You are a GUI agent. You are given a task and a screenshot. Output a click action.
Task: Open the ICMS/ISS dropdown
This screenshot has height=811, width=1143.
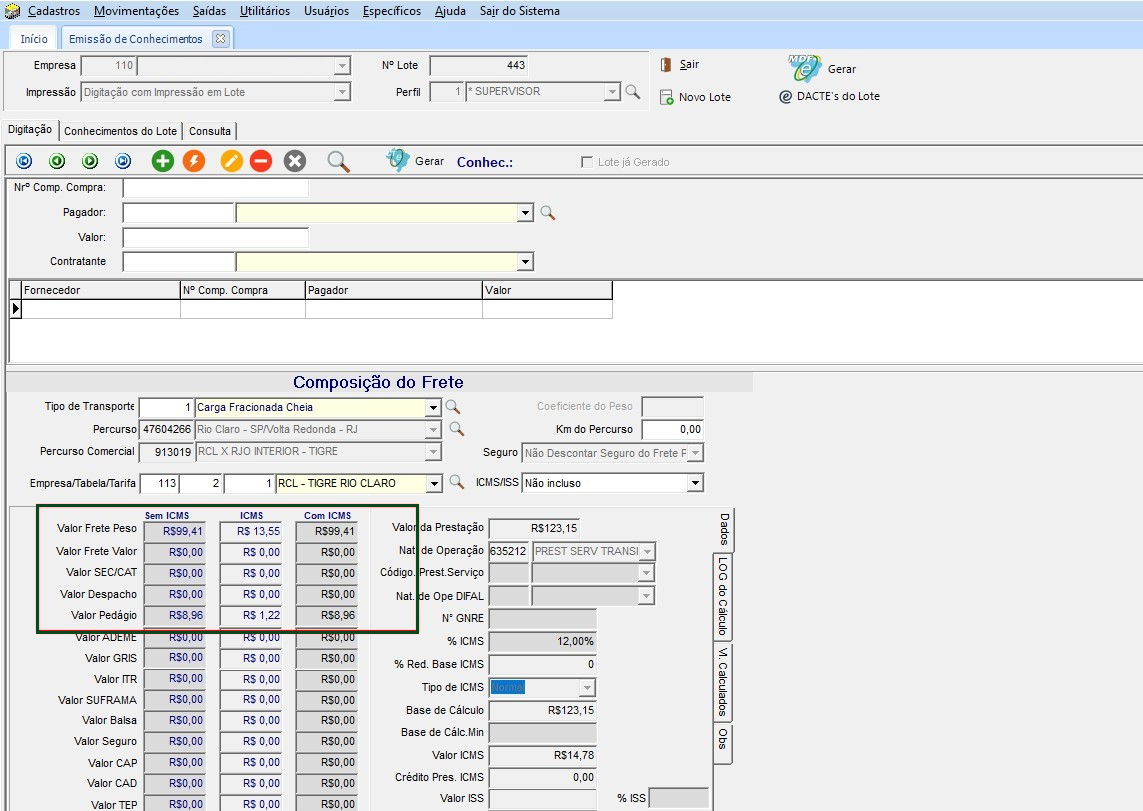click(x=695, y=484)
